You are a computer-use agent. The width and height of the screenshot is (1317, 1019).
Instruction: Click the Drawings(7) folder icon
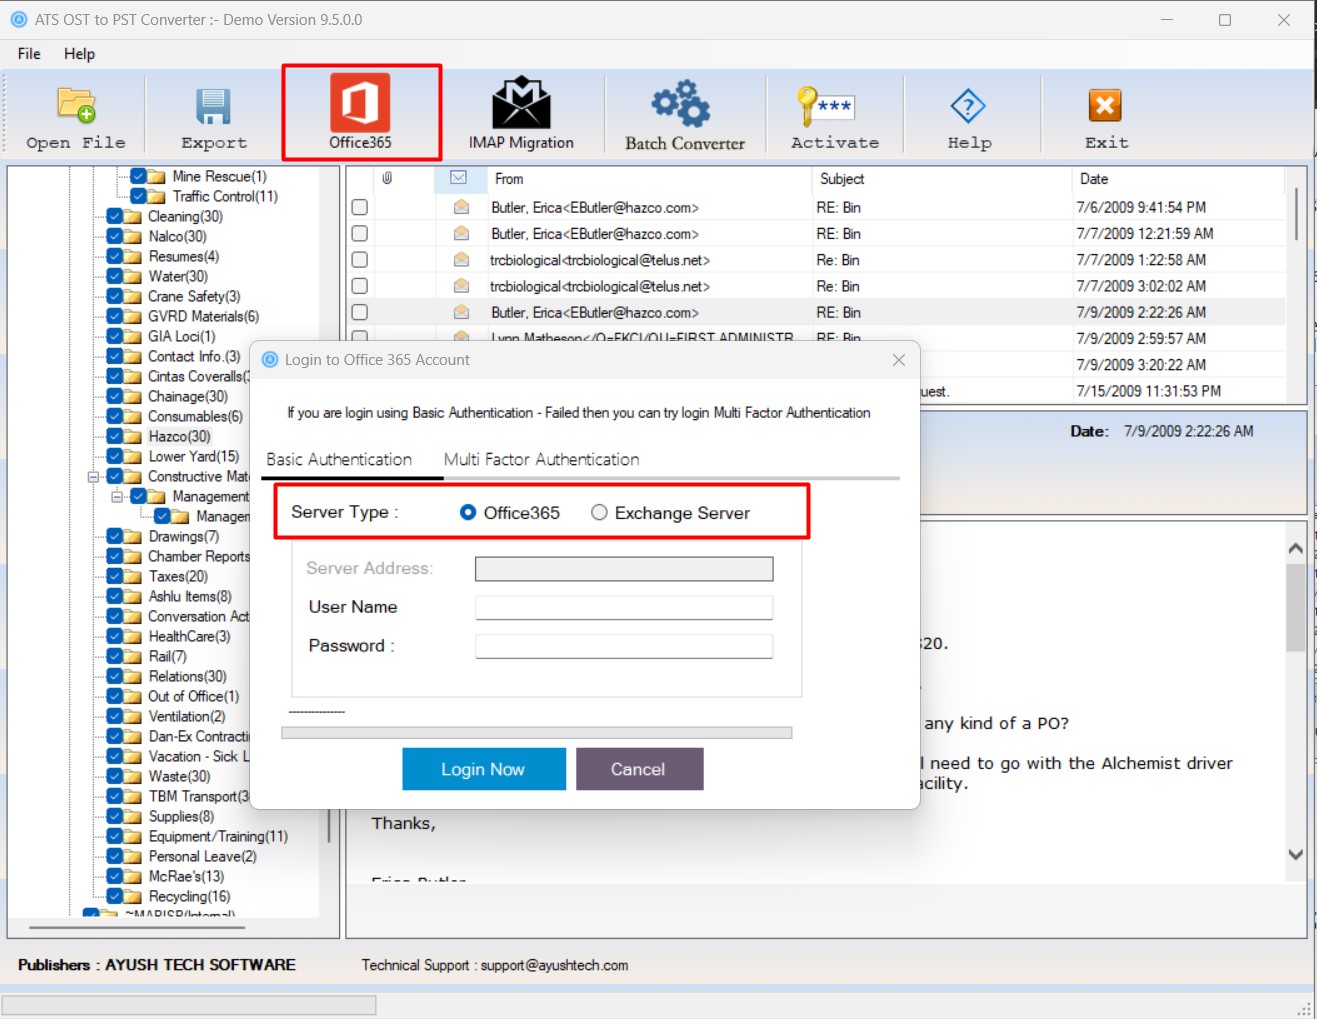(x=132, y=536)
